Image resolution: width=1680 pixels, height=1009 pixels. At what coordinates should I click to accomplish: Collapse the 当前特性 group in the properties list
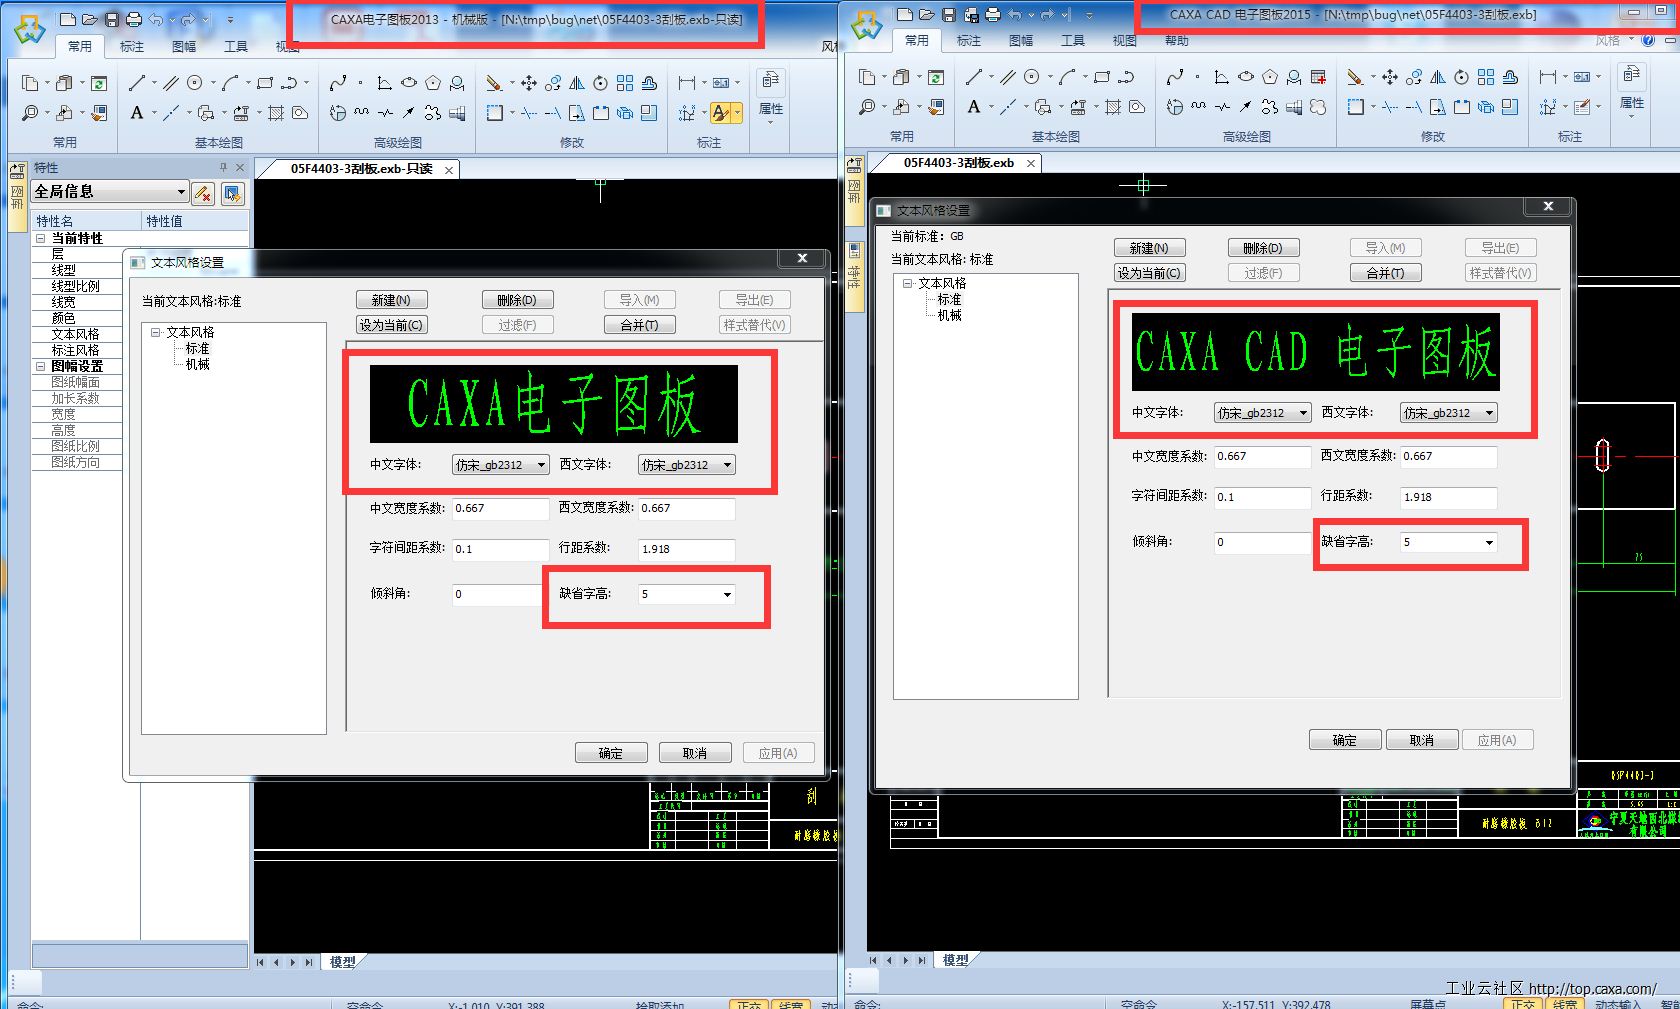(41, 239)
